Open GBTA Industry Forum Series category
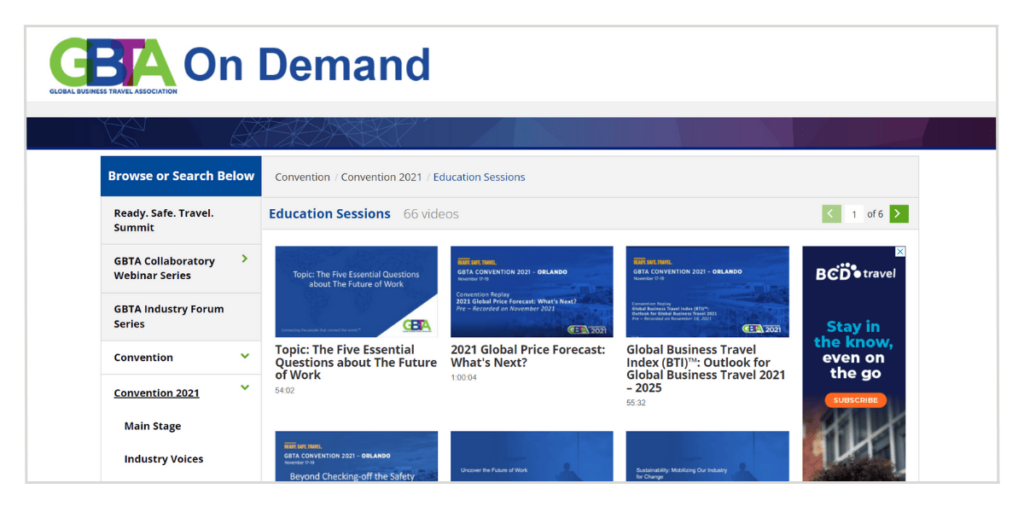Image resolution: width=1024 pixels, height=512 pixels. tap(168, 316)
